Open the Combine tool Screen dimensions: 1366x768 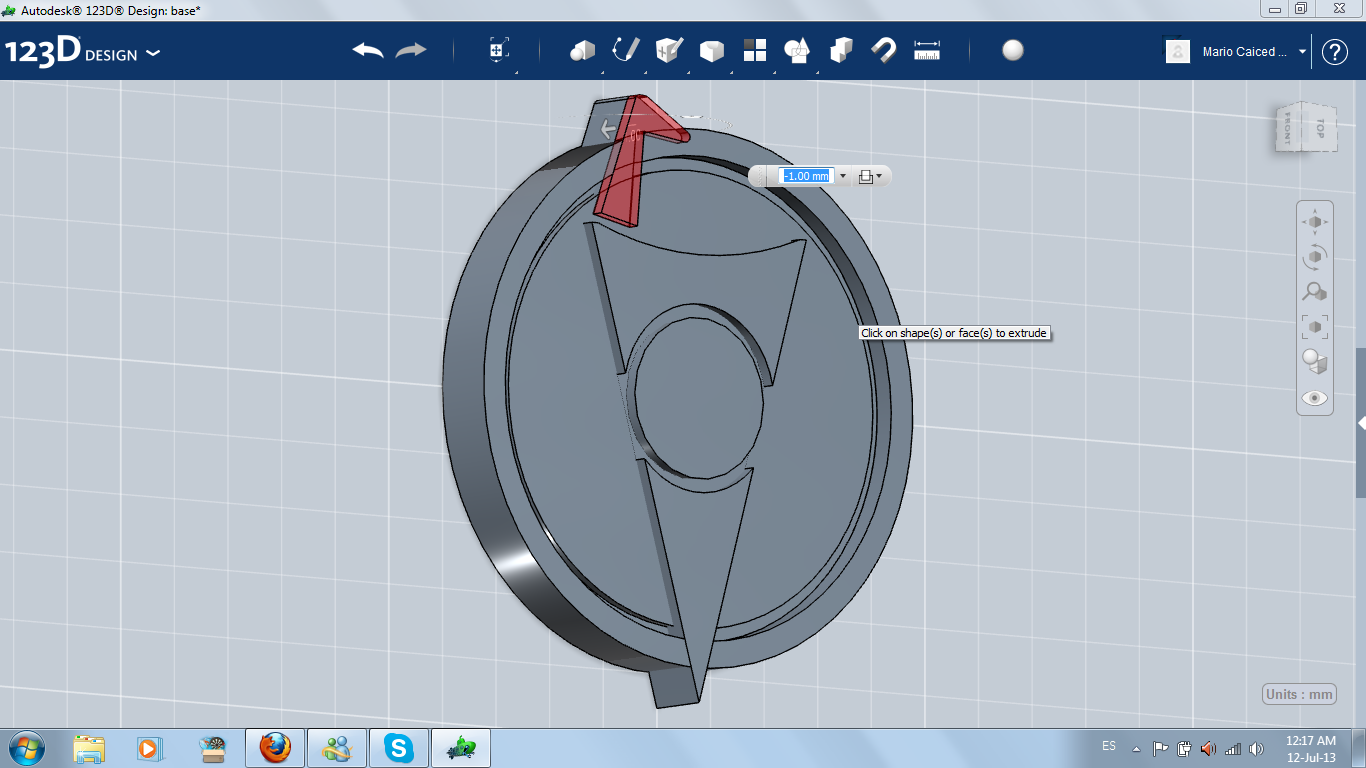[841, 50]
